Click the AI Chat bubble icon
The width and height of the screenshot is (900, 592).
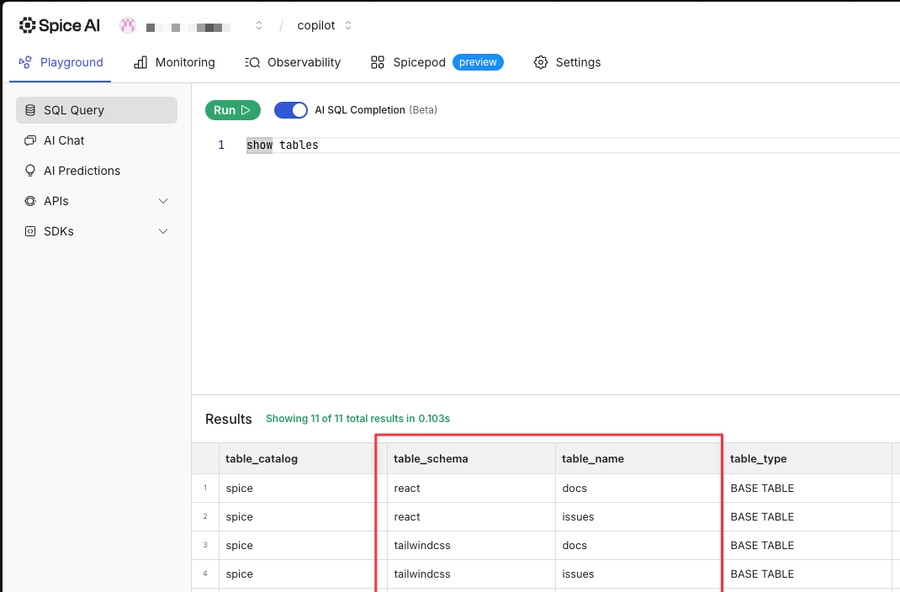[31, 141]
